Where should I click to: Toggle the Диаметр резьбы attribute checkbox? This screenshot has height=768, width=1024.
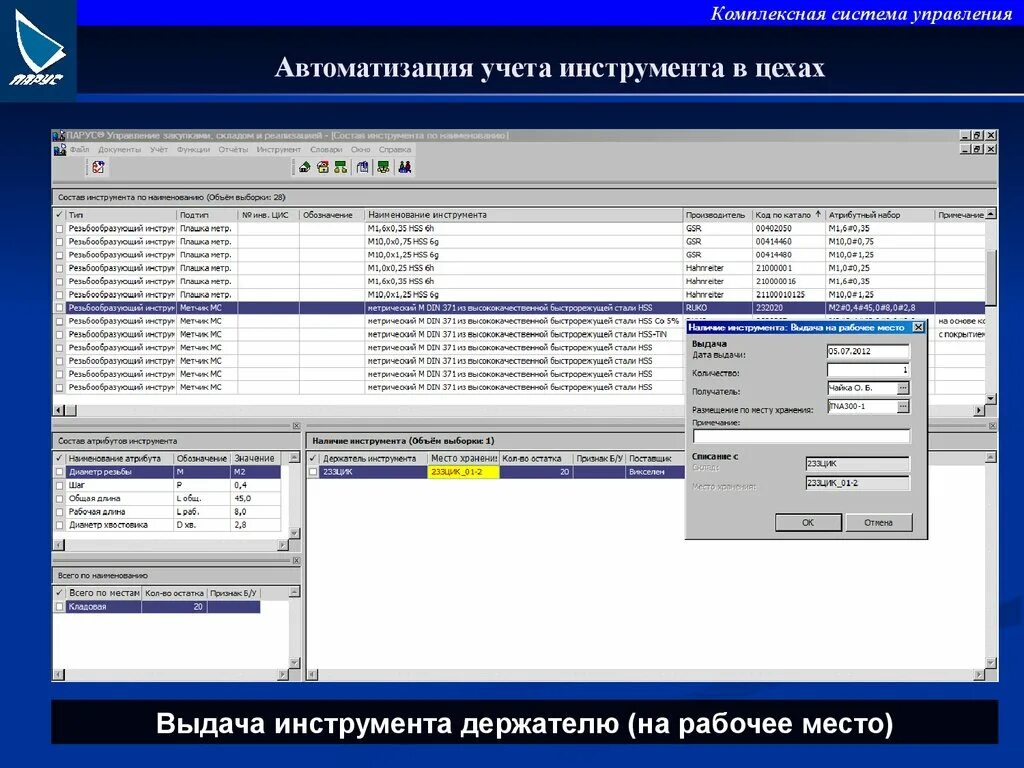pyautogui.click(x=59, y=472)
